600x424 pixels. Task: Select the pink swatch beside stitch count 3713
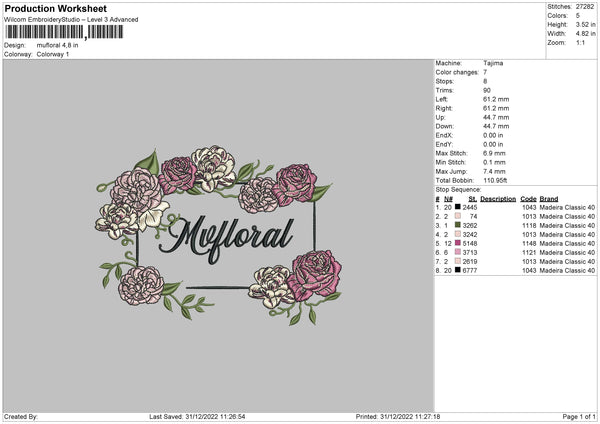458,252
